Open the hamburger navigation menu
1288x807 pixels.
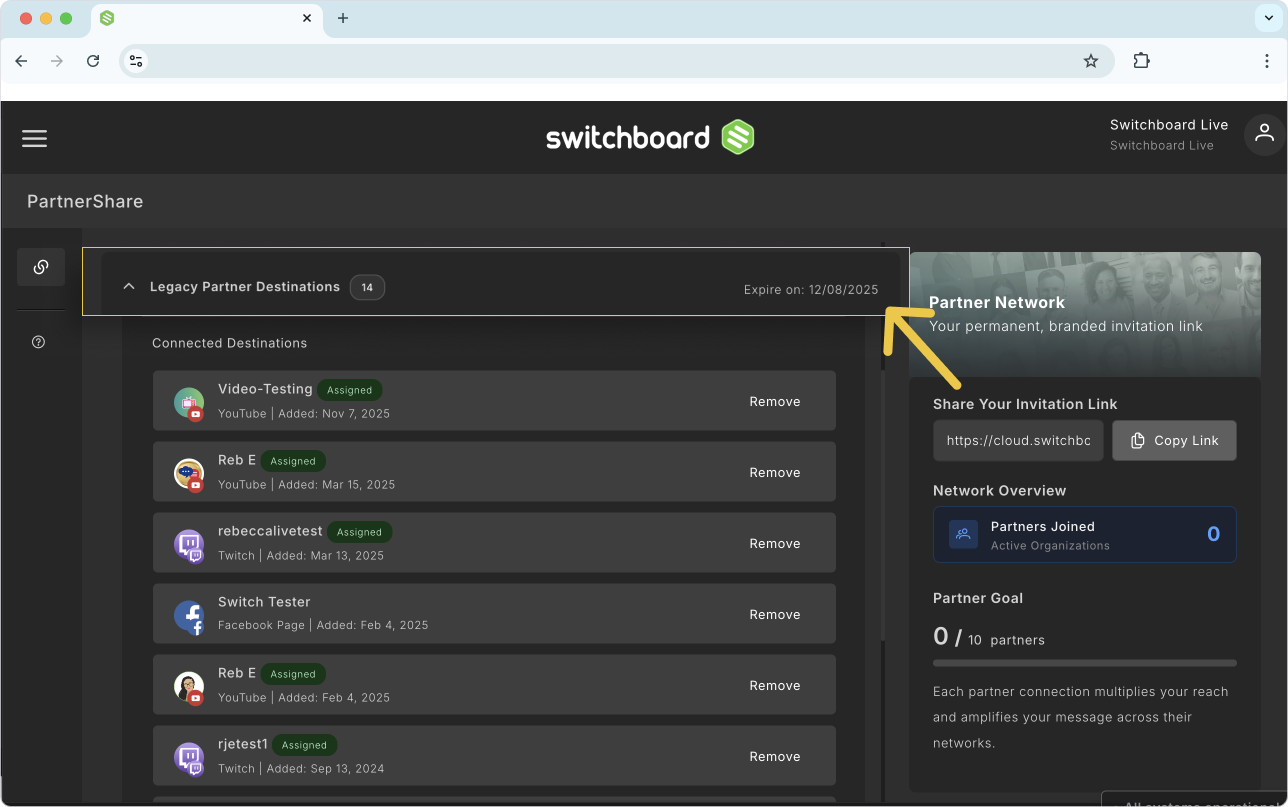coord(35,138)
